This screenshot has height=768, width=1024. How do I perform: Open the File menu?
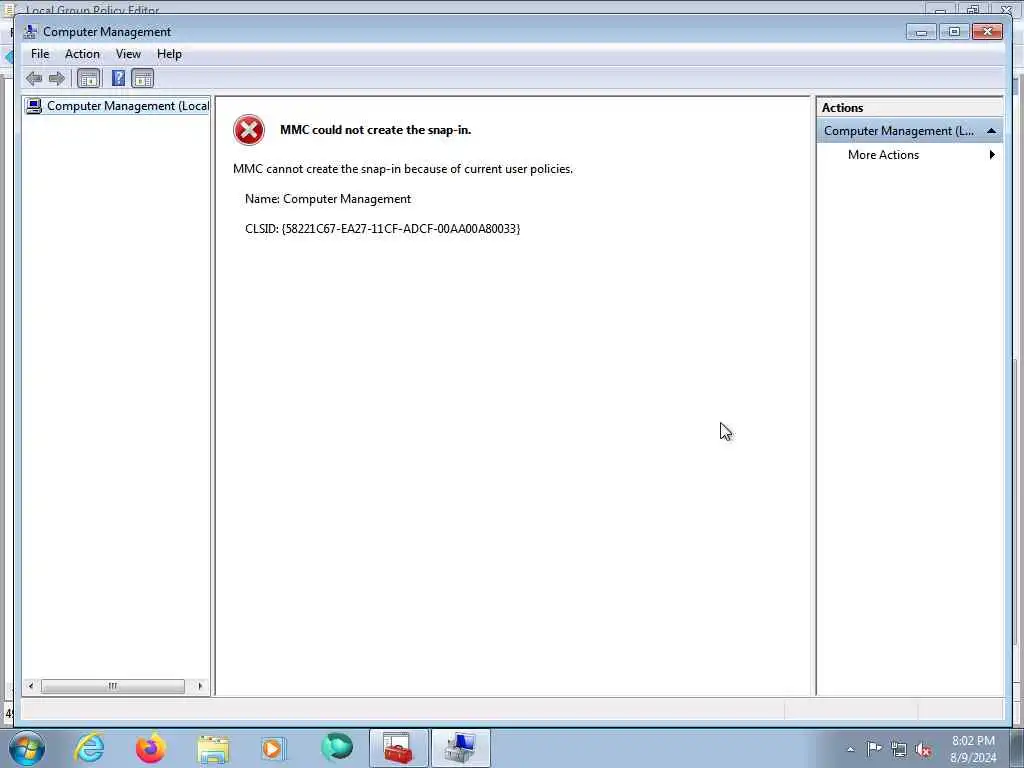[40, 54]
